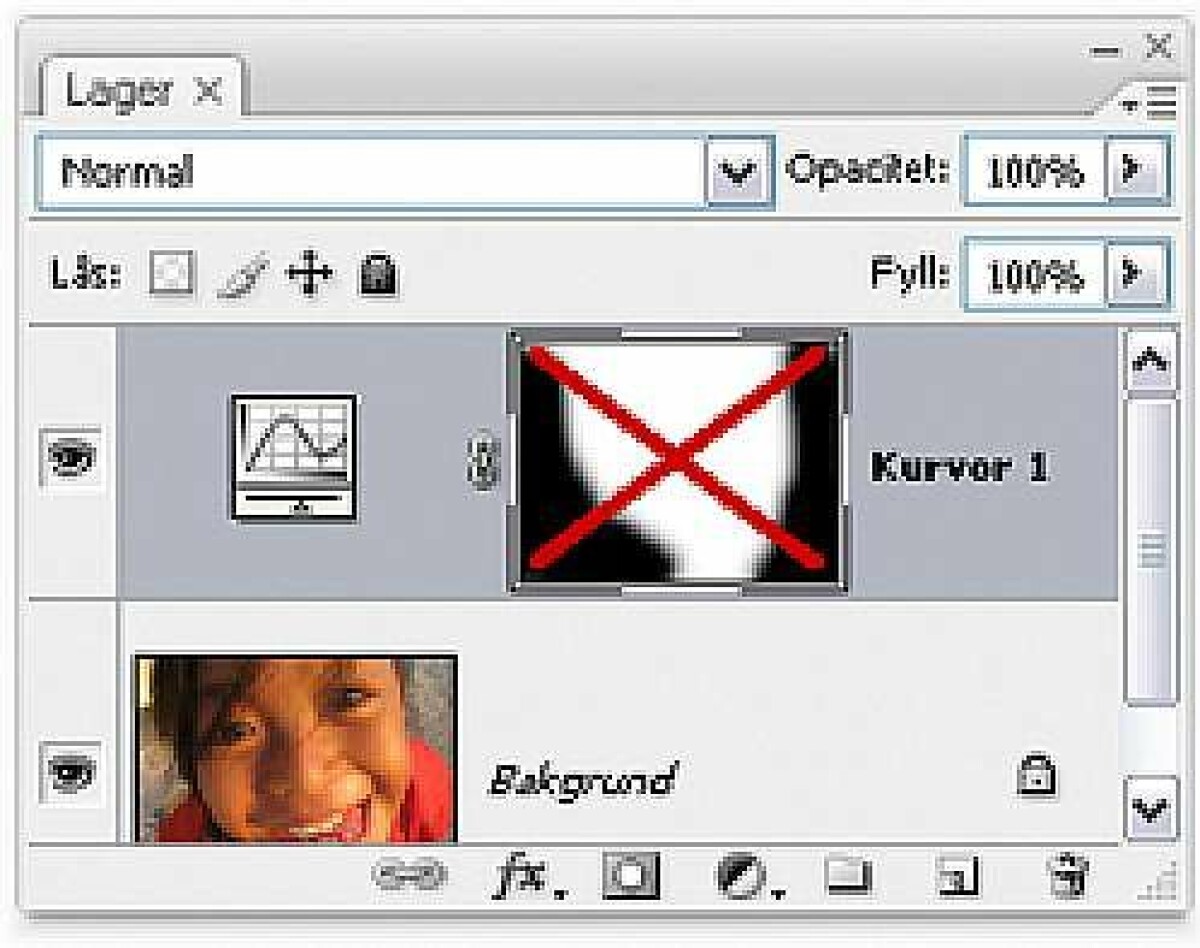This screenshot has height=948, width=1200.
Task: Click the link layers icon
Action: pyautogui.click(x=409, y=876)
